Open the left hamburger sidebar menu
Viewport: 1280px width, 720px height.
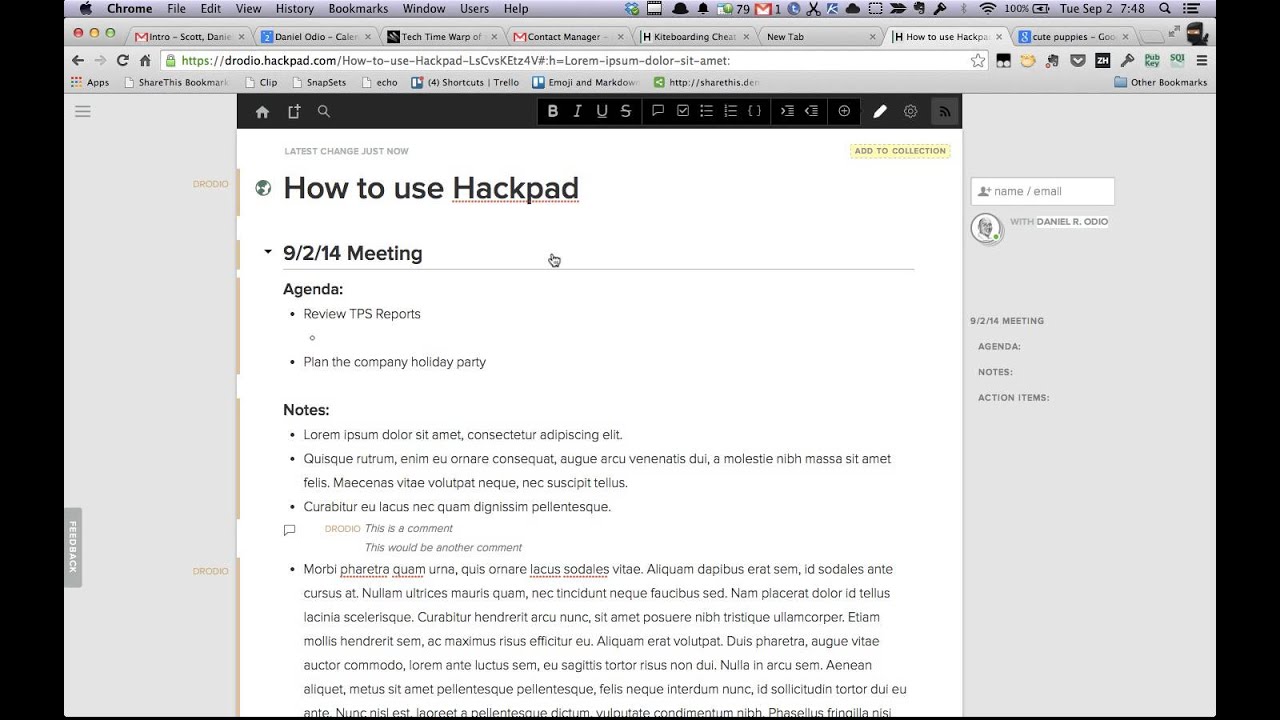83,112
